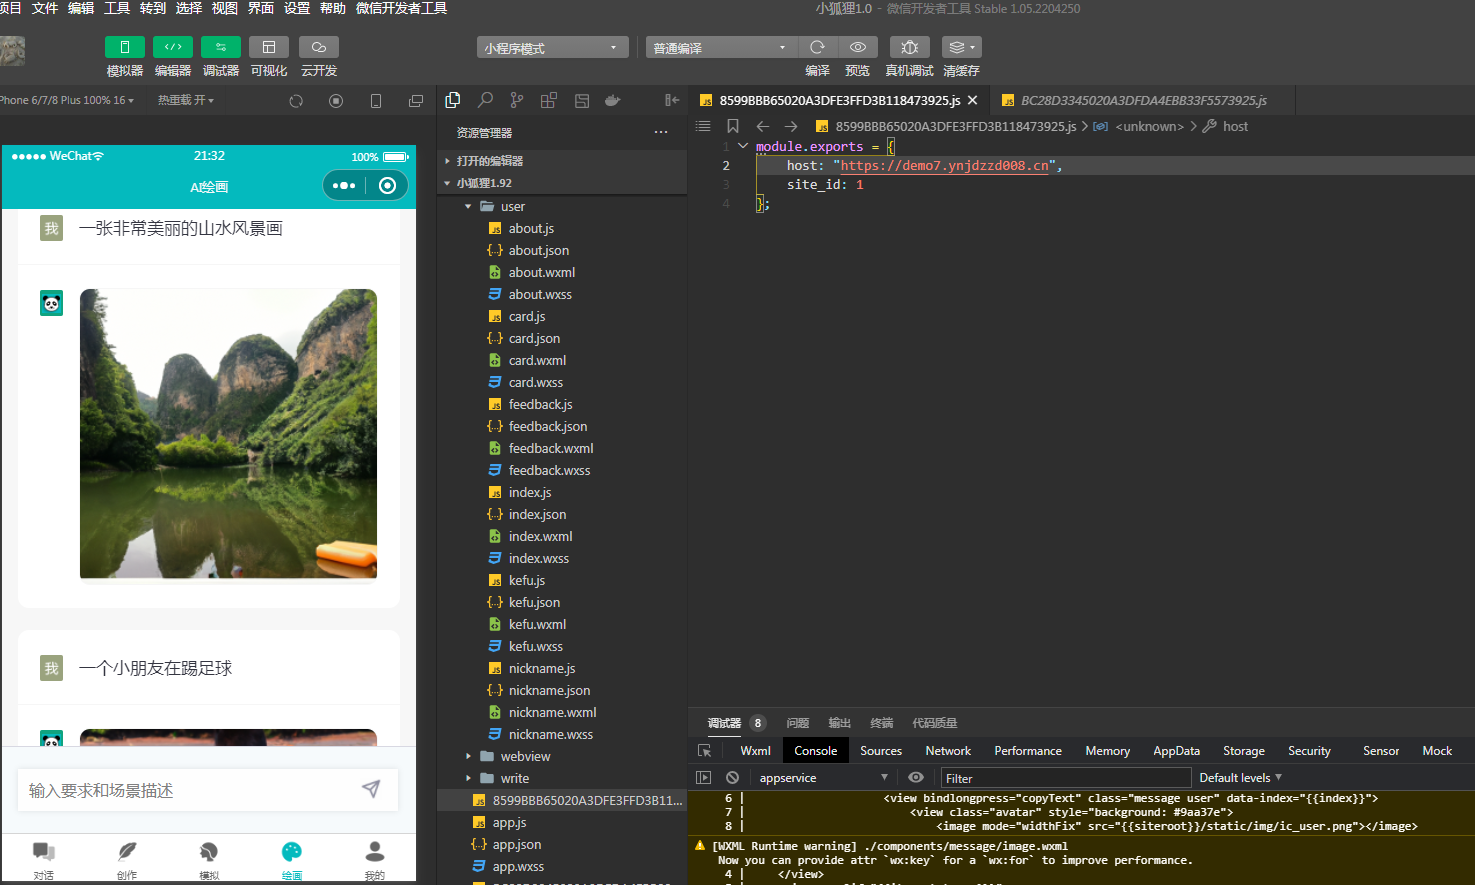Collapse the sidebar panel icon
Viewport: 1475px width, 885px height.
[672, 100]
